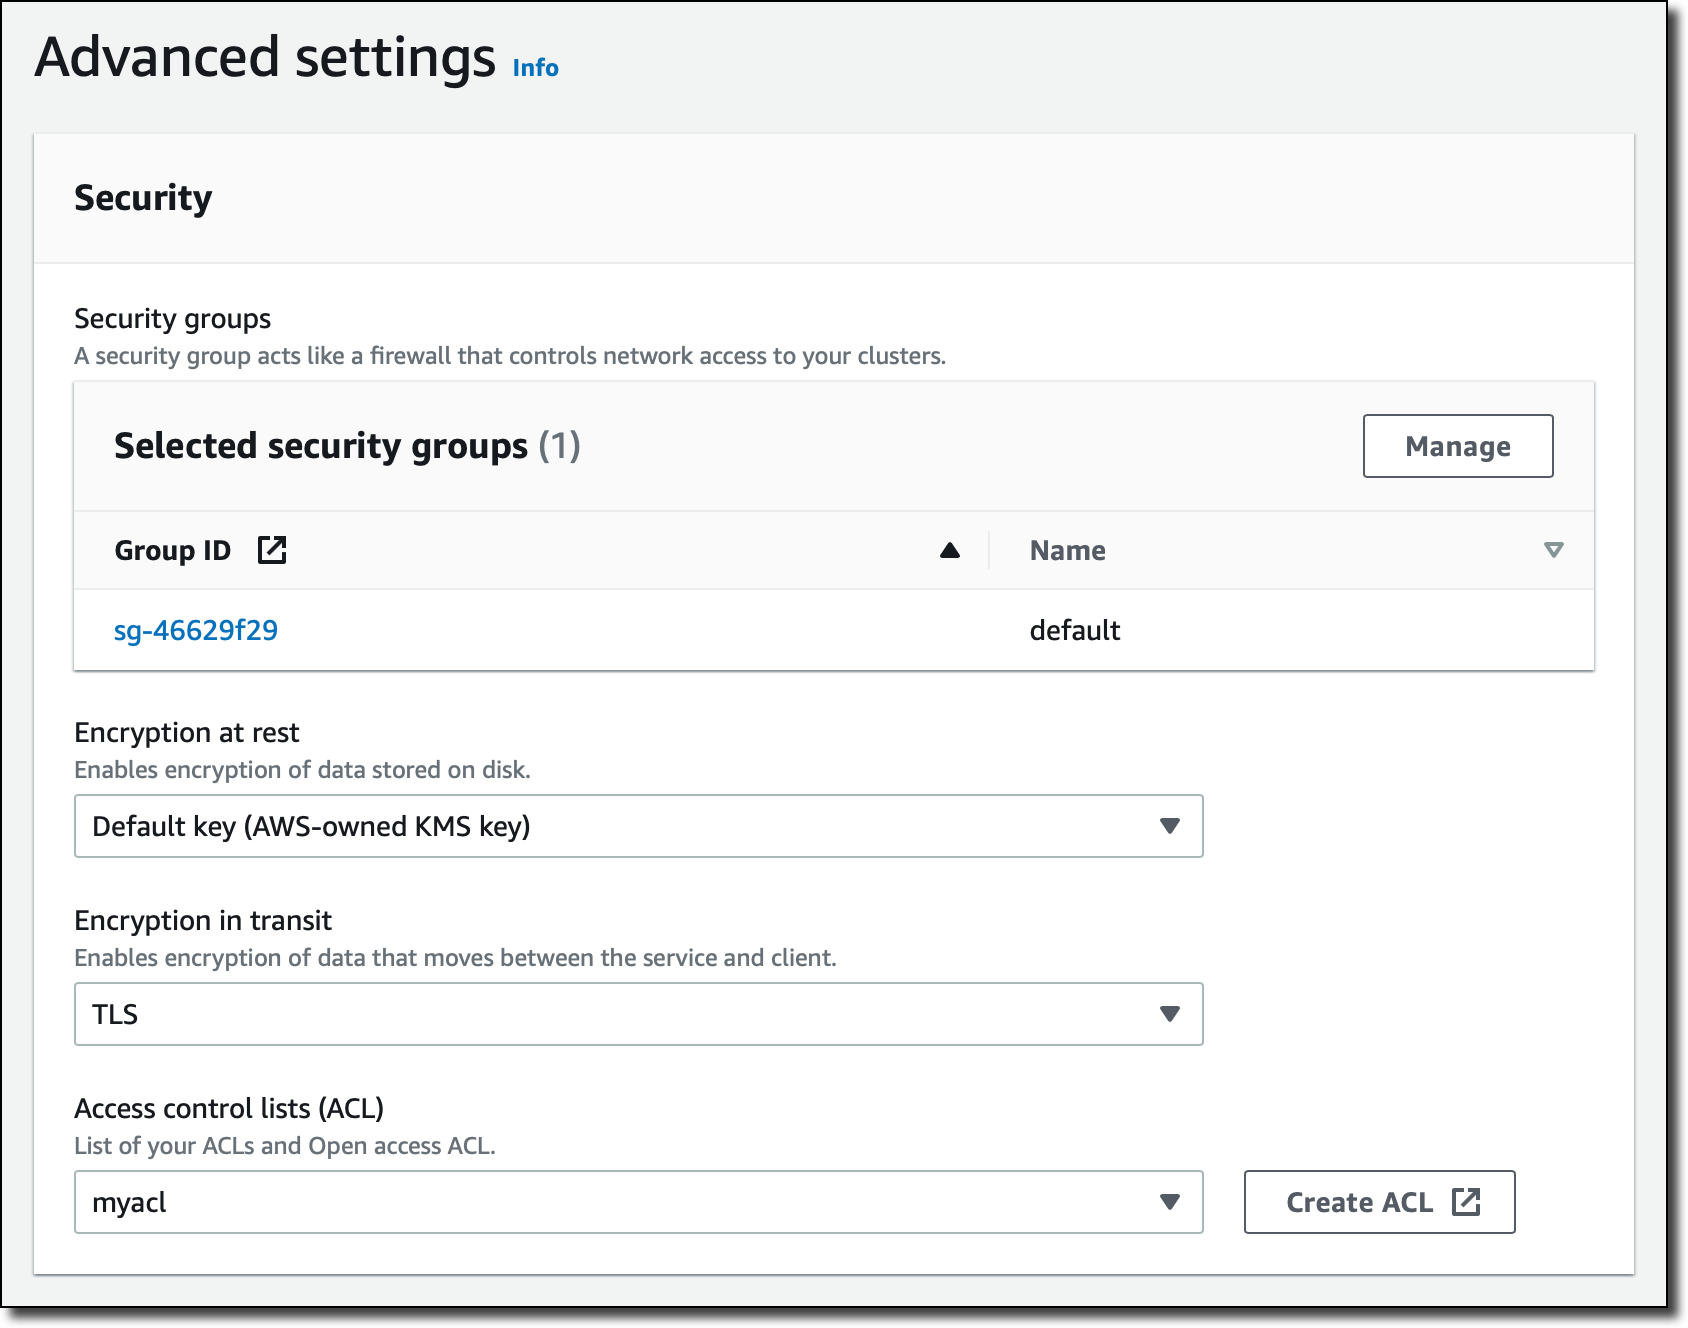Click the Group ID column header label

[x=172, y=550]
